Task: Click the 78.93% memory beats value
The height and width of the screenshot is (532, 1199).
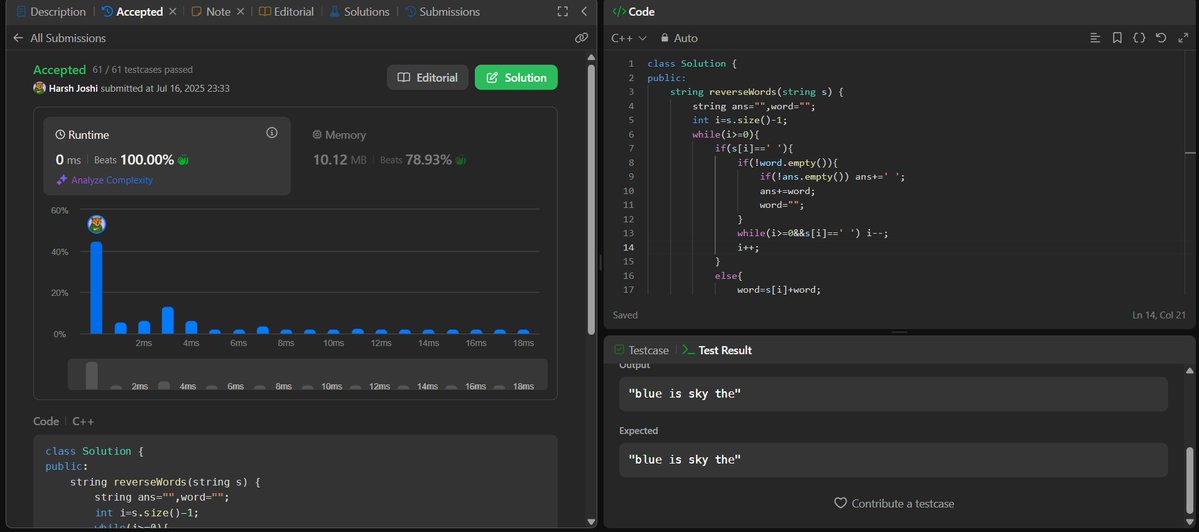Action: tap(428, 160)
